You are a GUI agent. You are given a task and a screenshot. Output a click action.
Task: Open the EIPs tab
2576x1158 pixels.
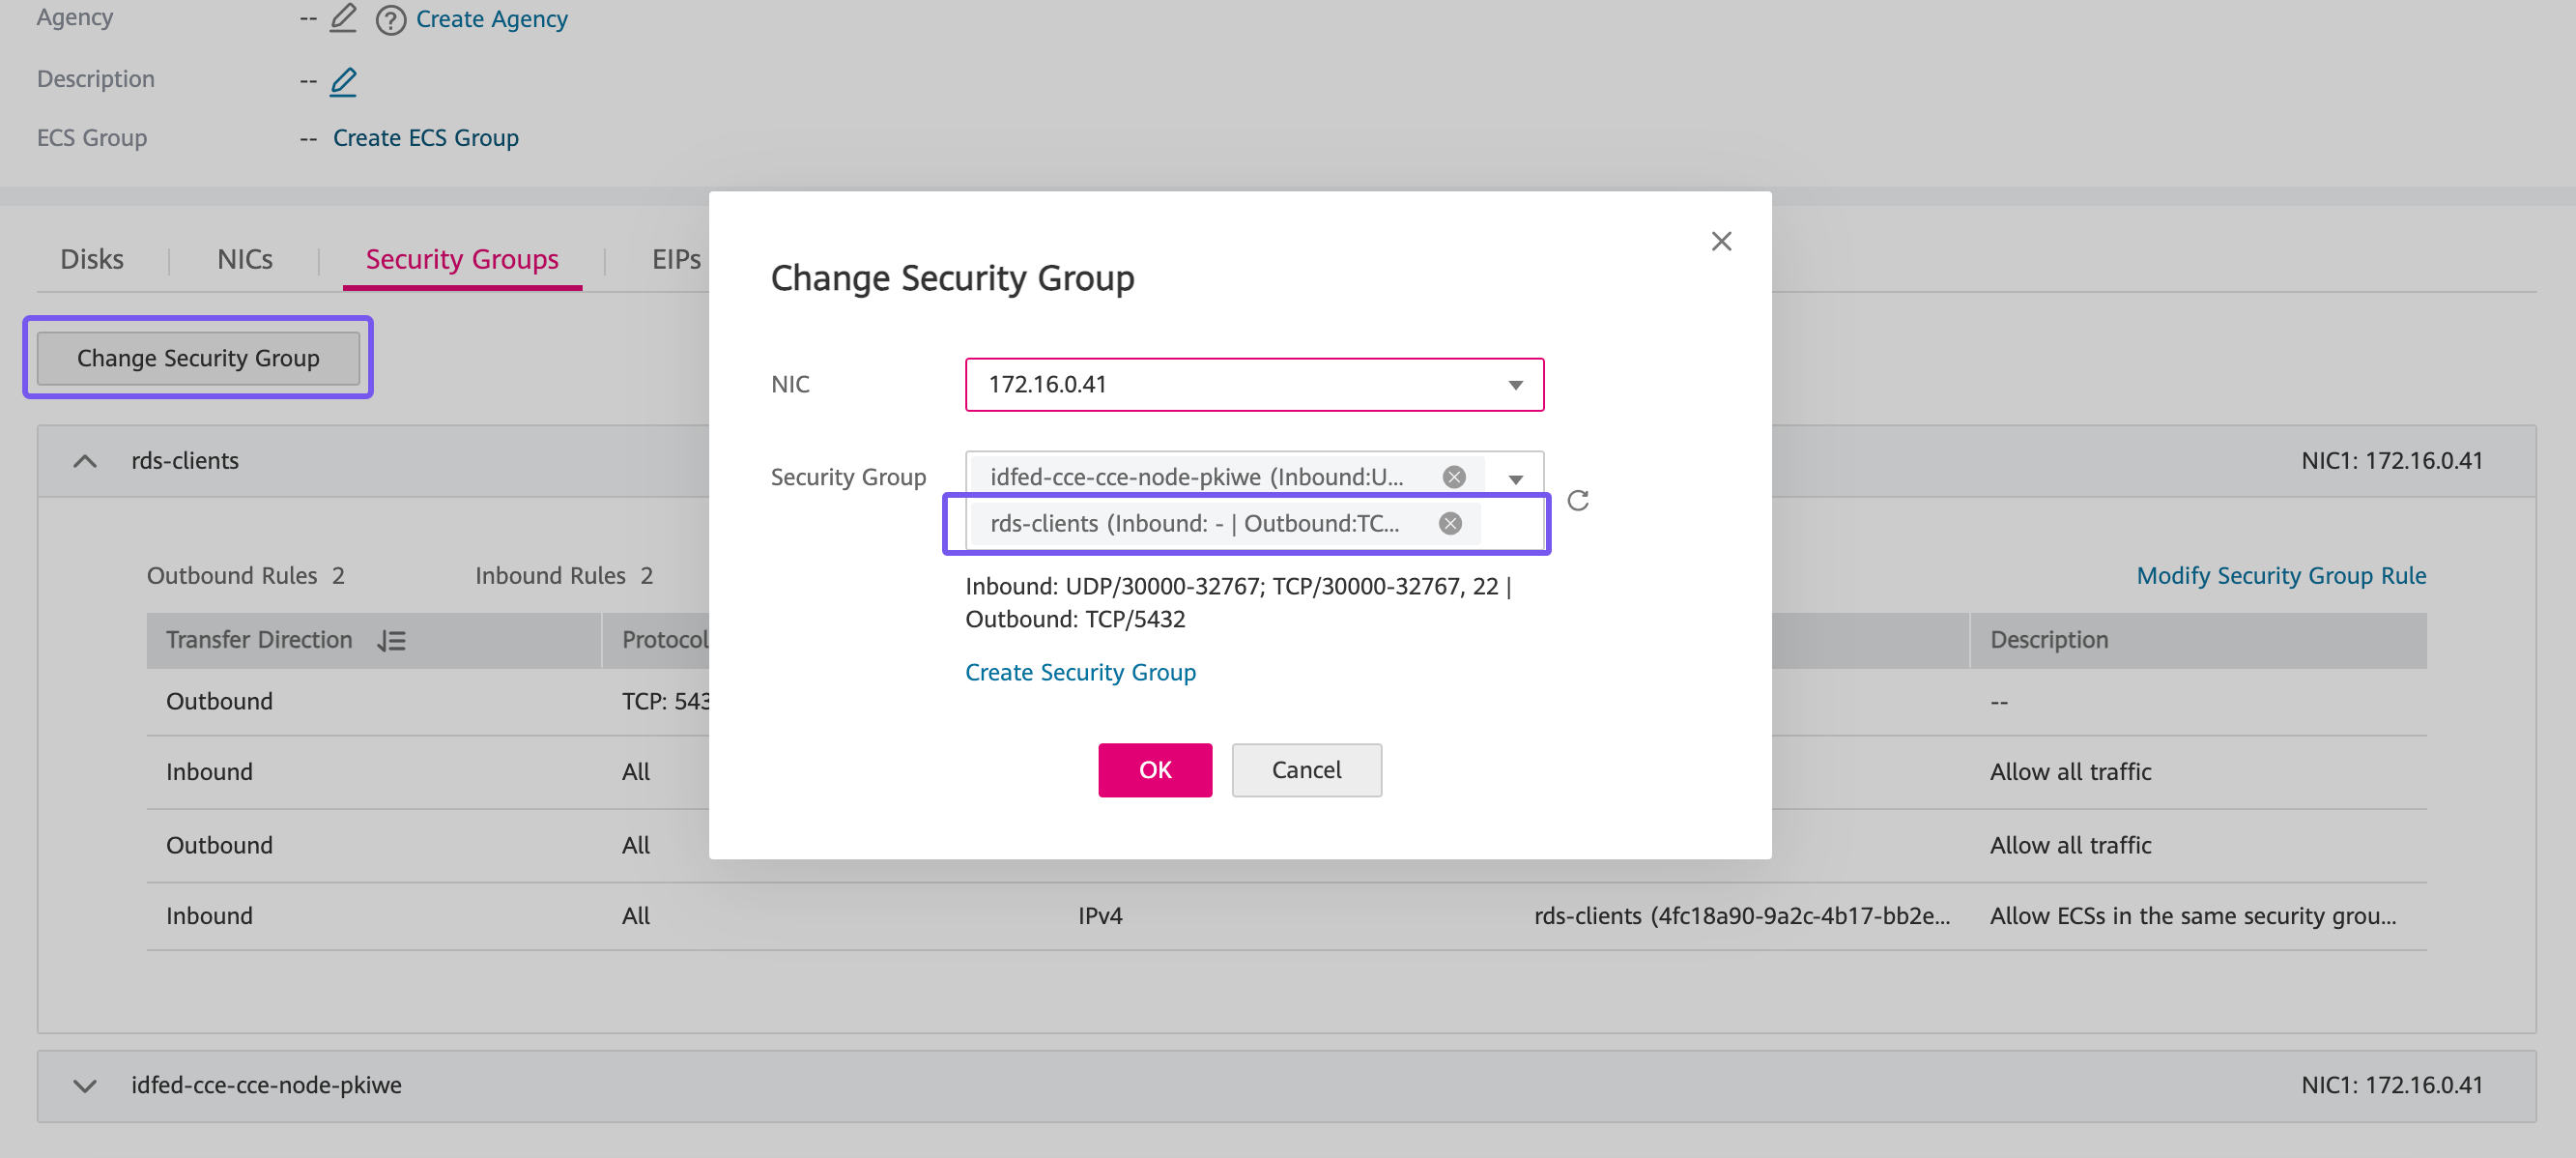coord(676,260)
